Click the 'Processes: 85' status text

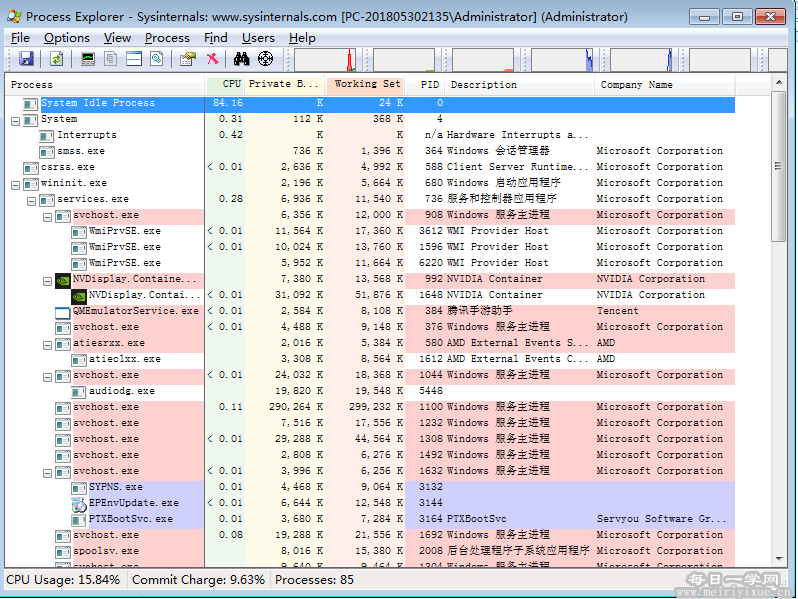315,580
